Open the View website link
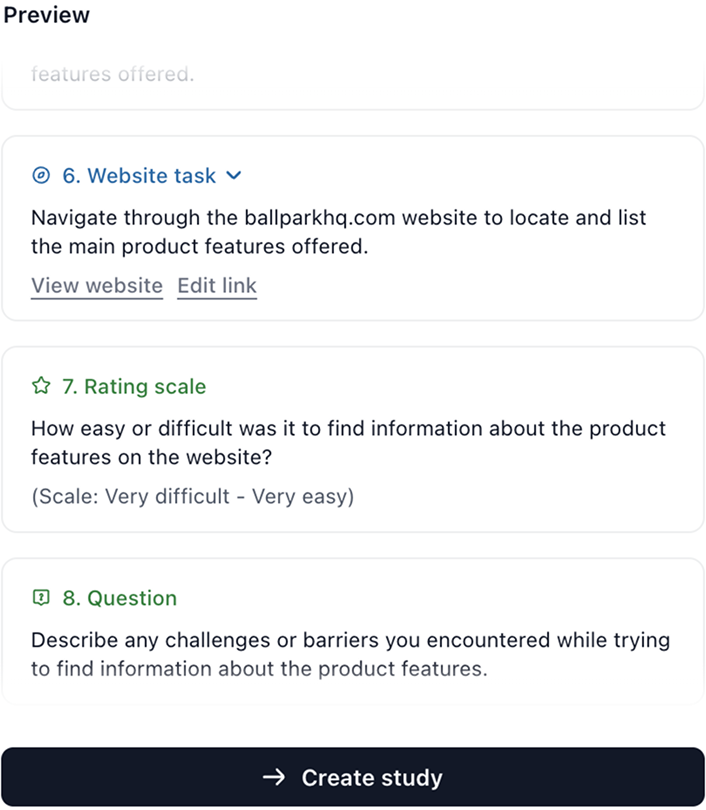The height and width of the screenshot is (810, 706). pos(97,286)
